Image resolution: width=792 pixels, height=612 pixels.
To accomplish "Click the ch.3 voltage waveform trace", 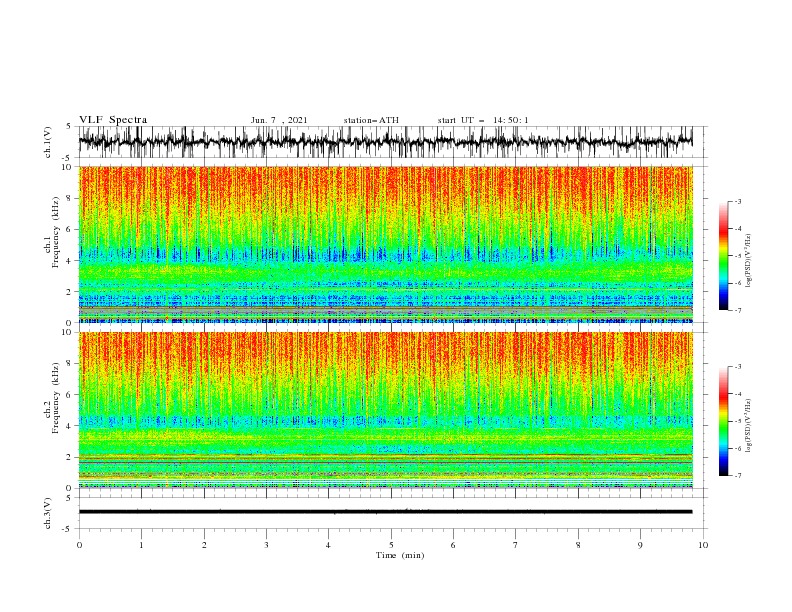I will click(385, 512).
